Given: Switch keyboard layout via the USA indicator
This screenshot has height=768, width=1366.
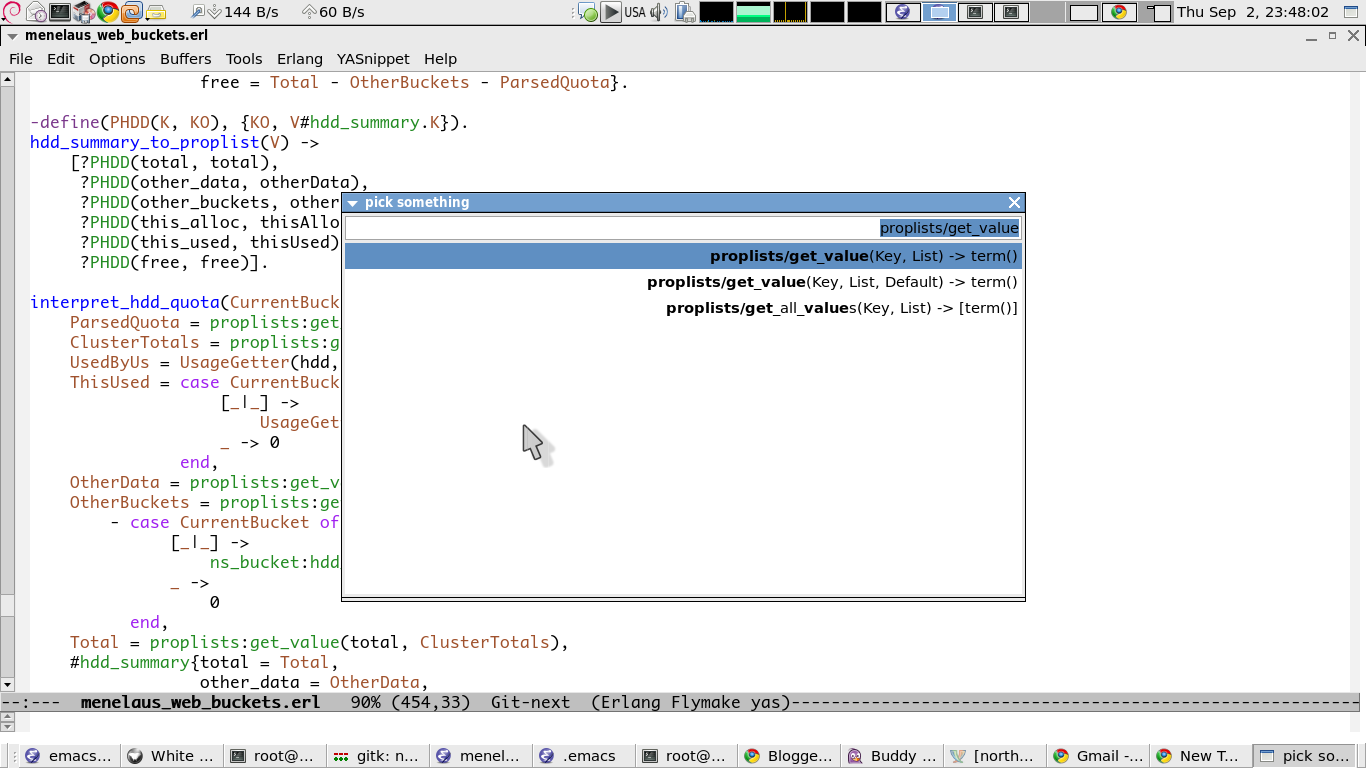Looking at the screenshot, I should (x=636, y=13).
